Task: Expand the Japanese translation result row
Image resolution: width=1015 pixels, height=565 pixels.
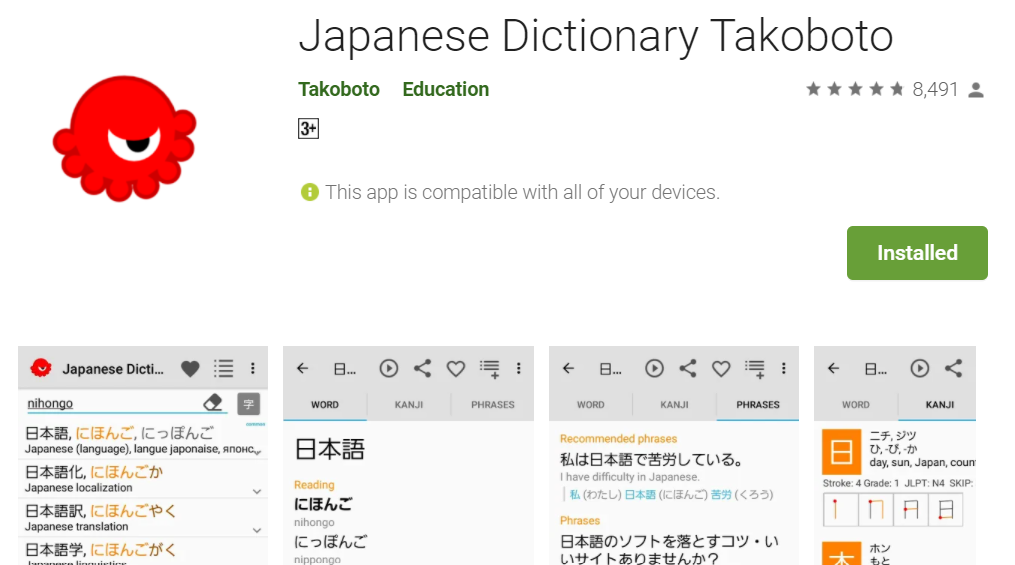Action: click(257, 531)
